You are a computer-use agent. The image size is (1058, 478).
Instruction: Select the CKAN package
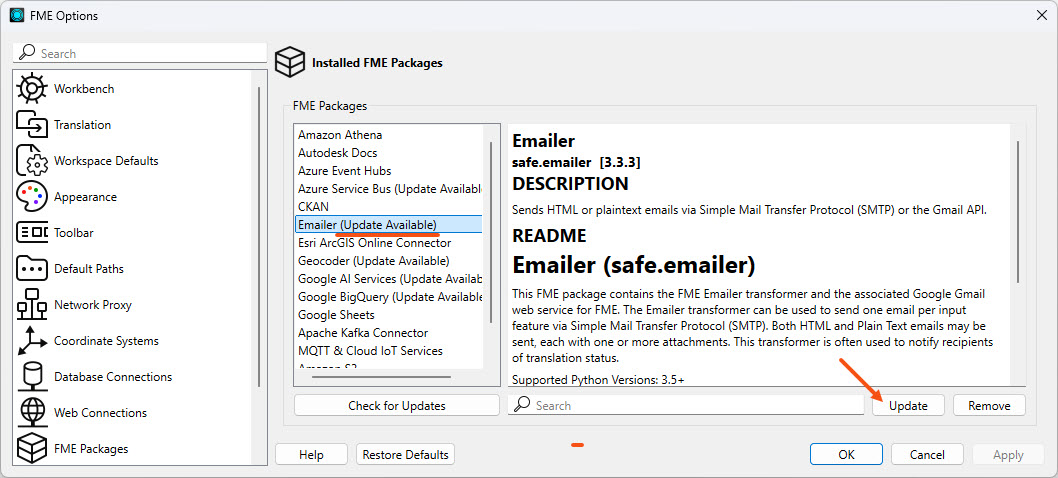pyautogui.click(x=389, y=207)
